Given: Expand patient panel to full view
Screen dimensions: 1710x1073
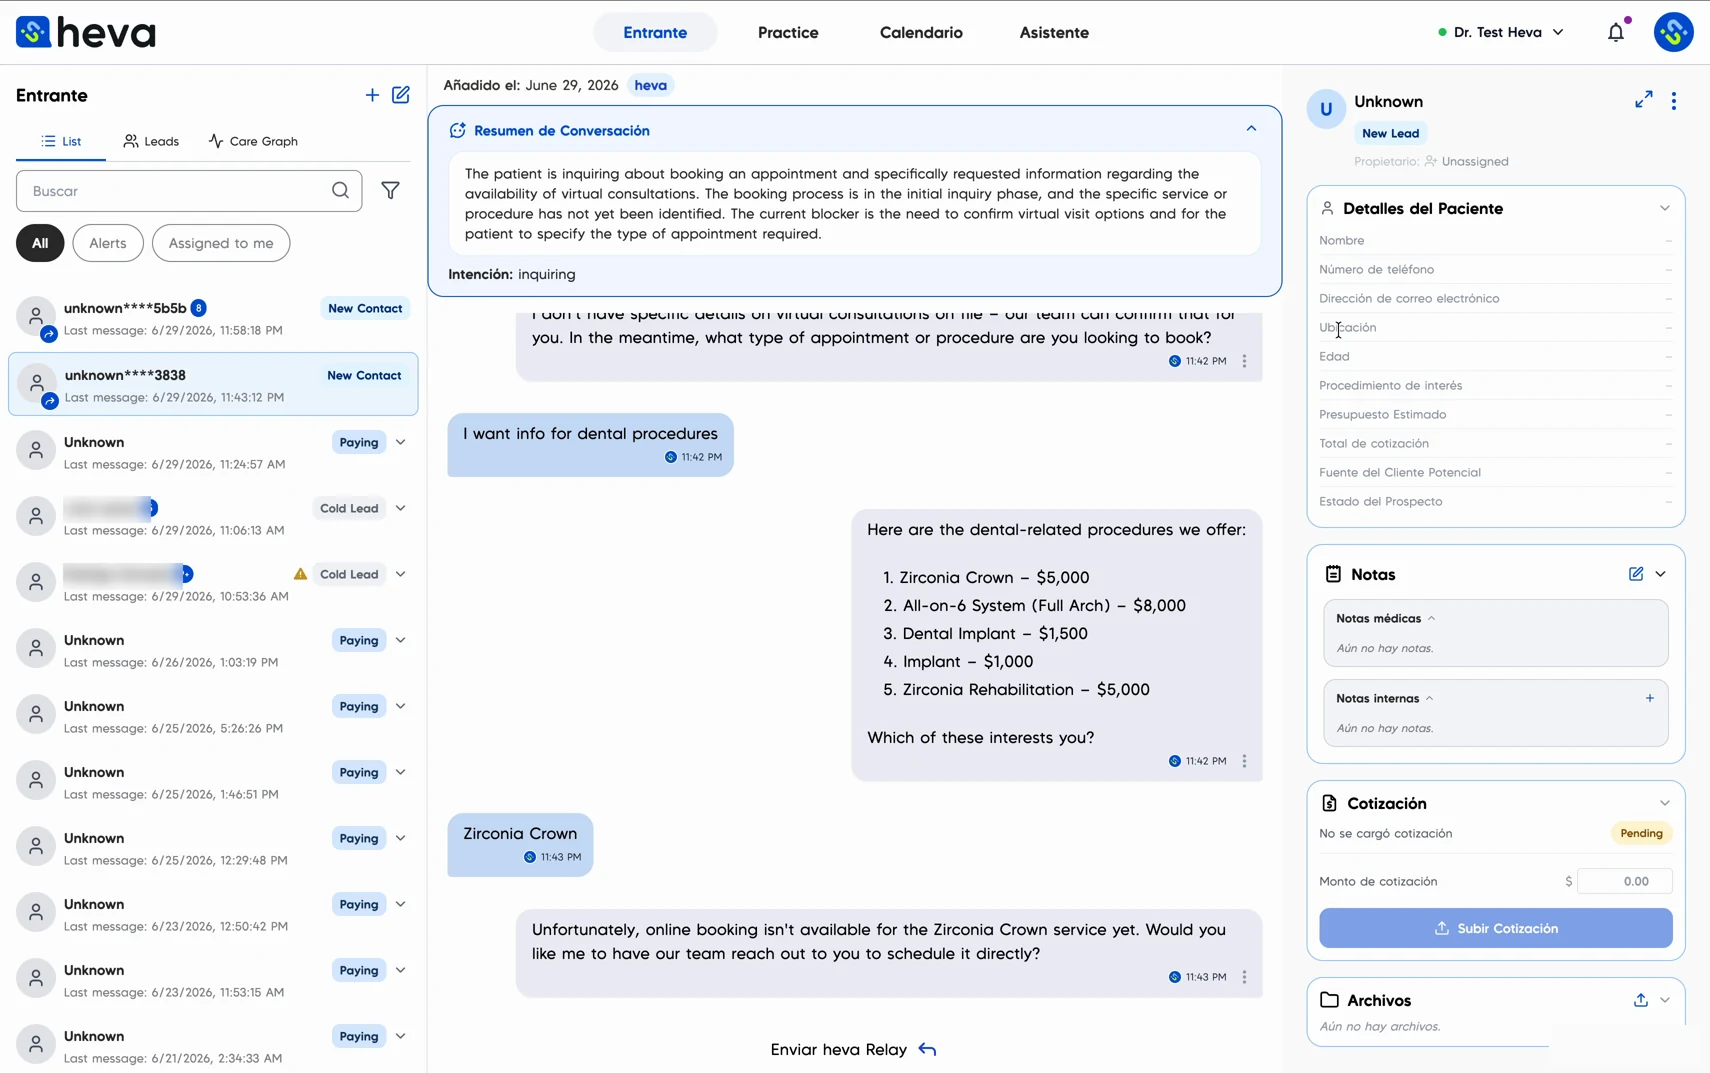Looking at the screenshot, I should [1643, 100].
